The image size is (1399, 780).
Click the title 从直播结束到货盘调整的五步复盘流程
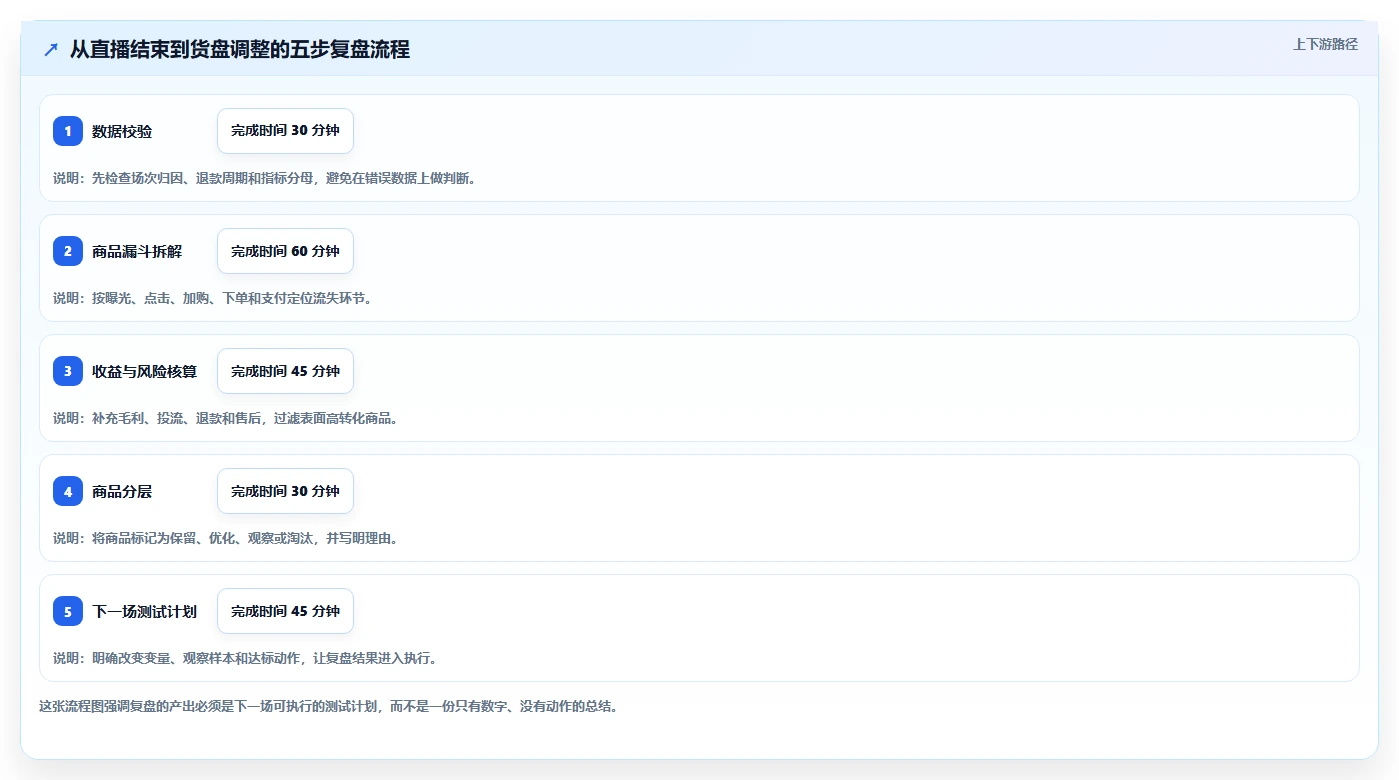point(240,49)
